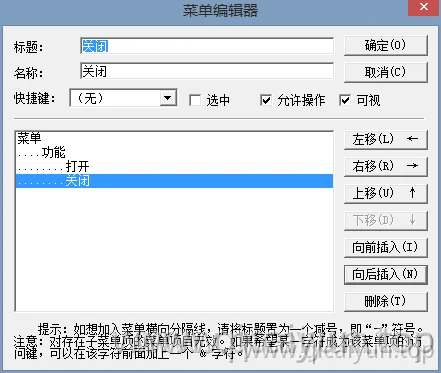Focus the 标题 input field

pyautogui.click(x=207, y=46)
